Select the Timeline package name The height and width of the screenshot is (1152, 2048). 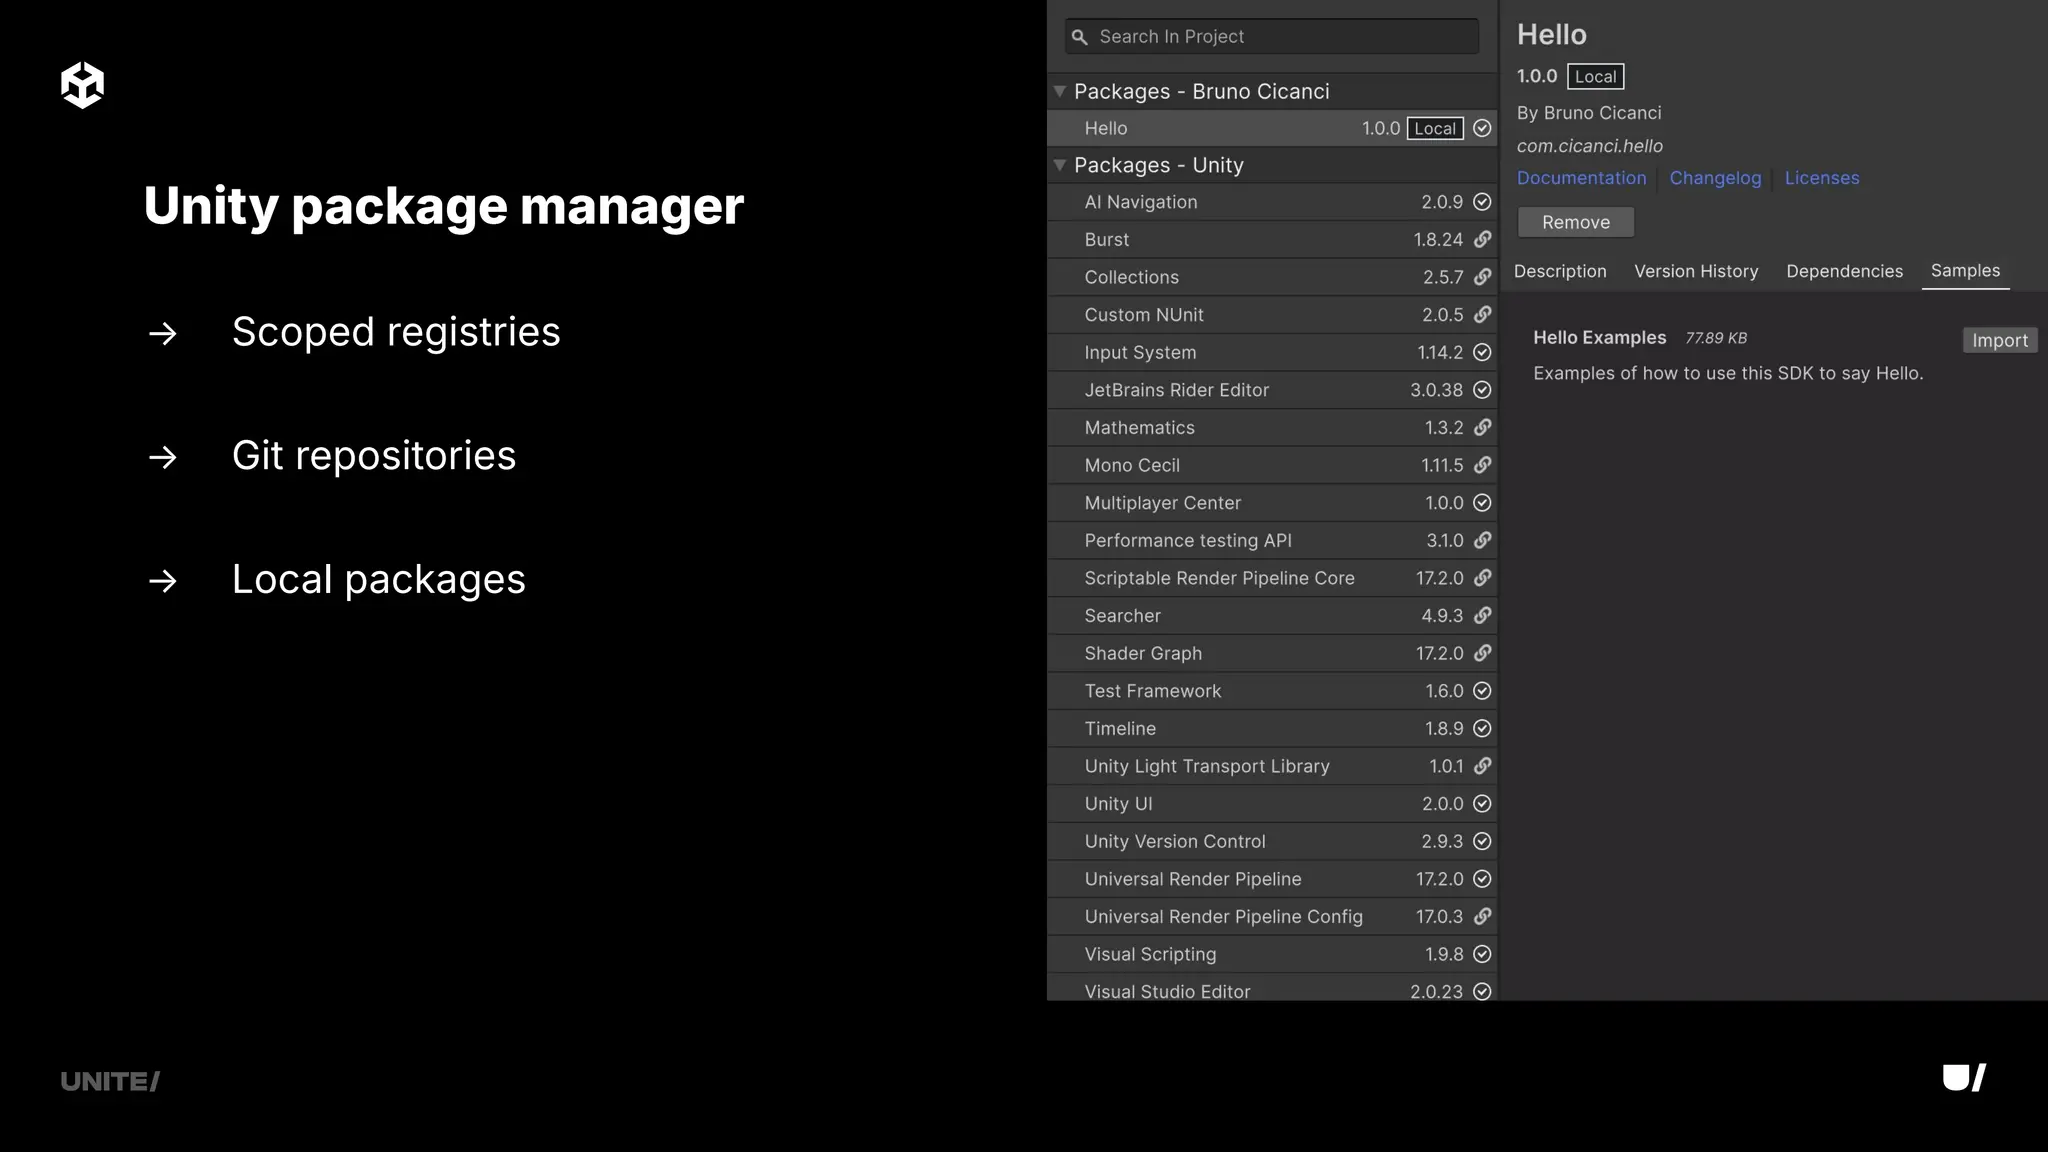tap(1120, 729)
